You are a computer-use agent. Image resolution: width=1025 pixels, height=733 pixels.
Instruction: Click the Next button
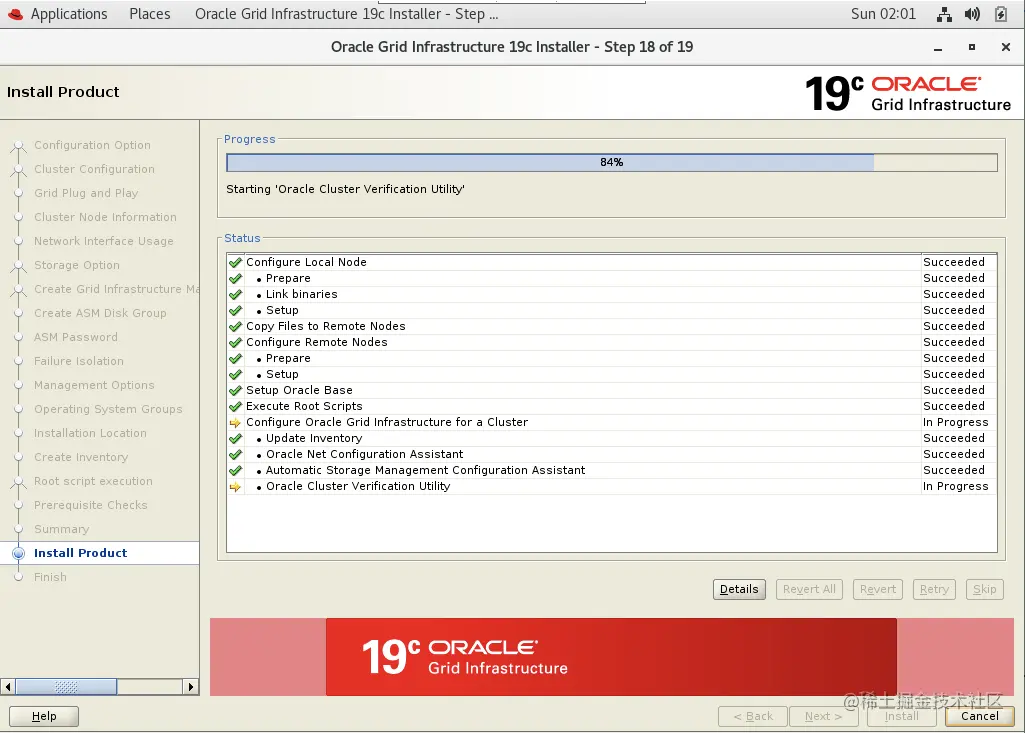pos(823,716)
